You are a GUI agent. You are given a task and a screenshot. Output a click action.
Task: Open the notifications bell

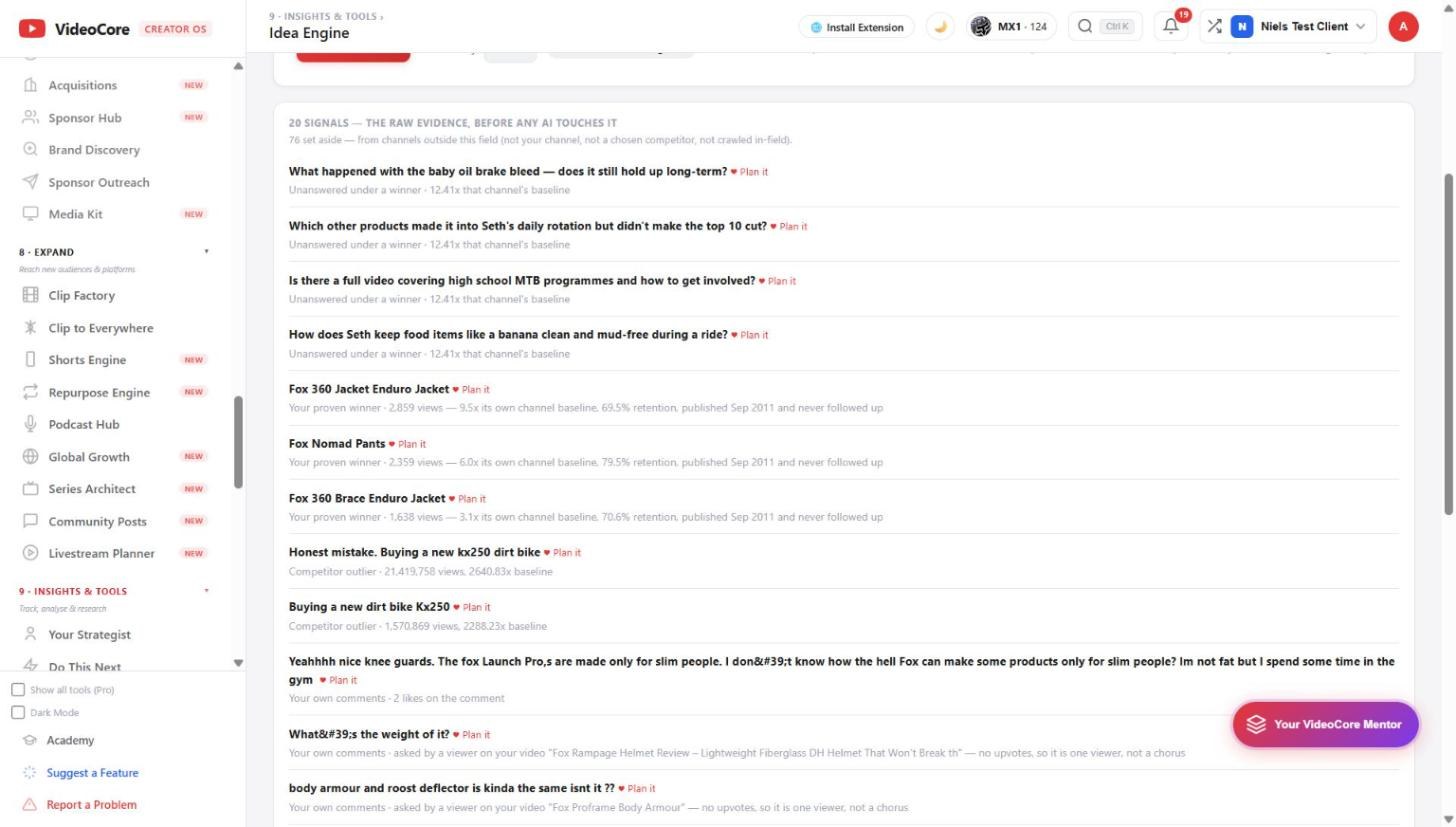tap(1171, 27)
